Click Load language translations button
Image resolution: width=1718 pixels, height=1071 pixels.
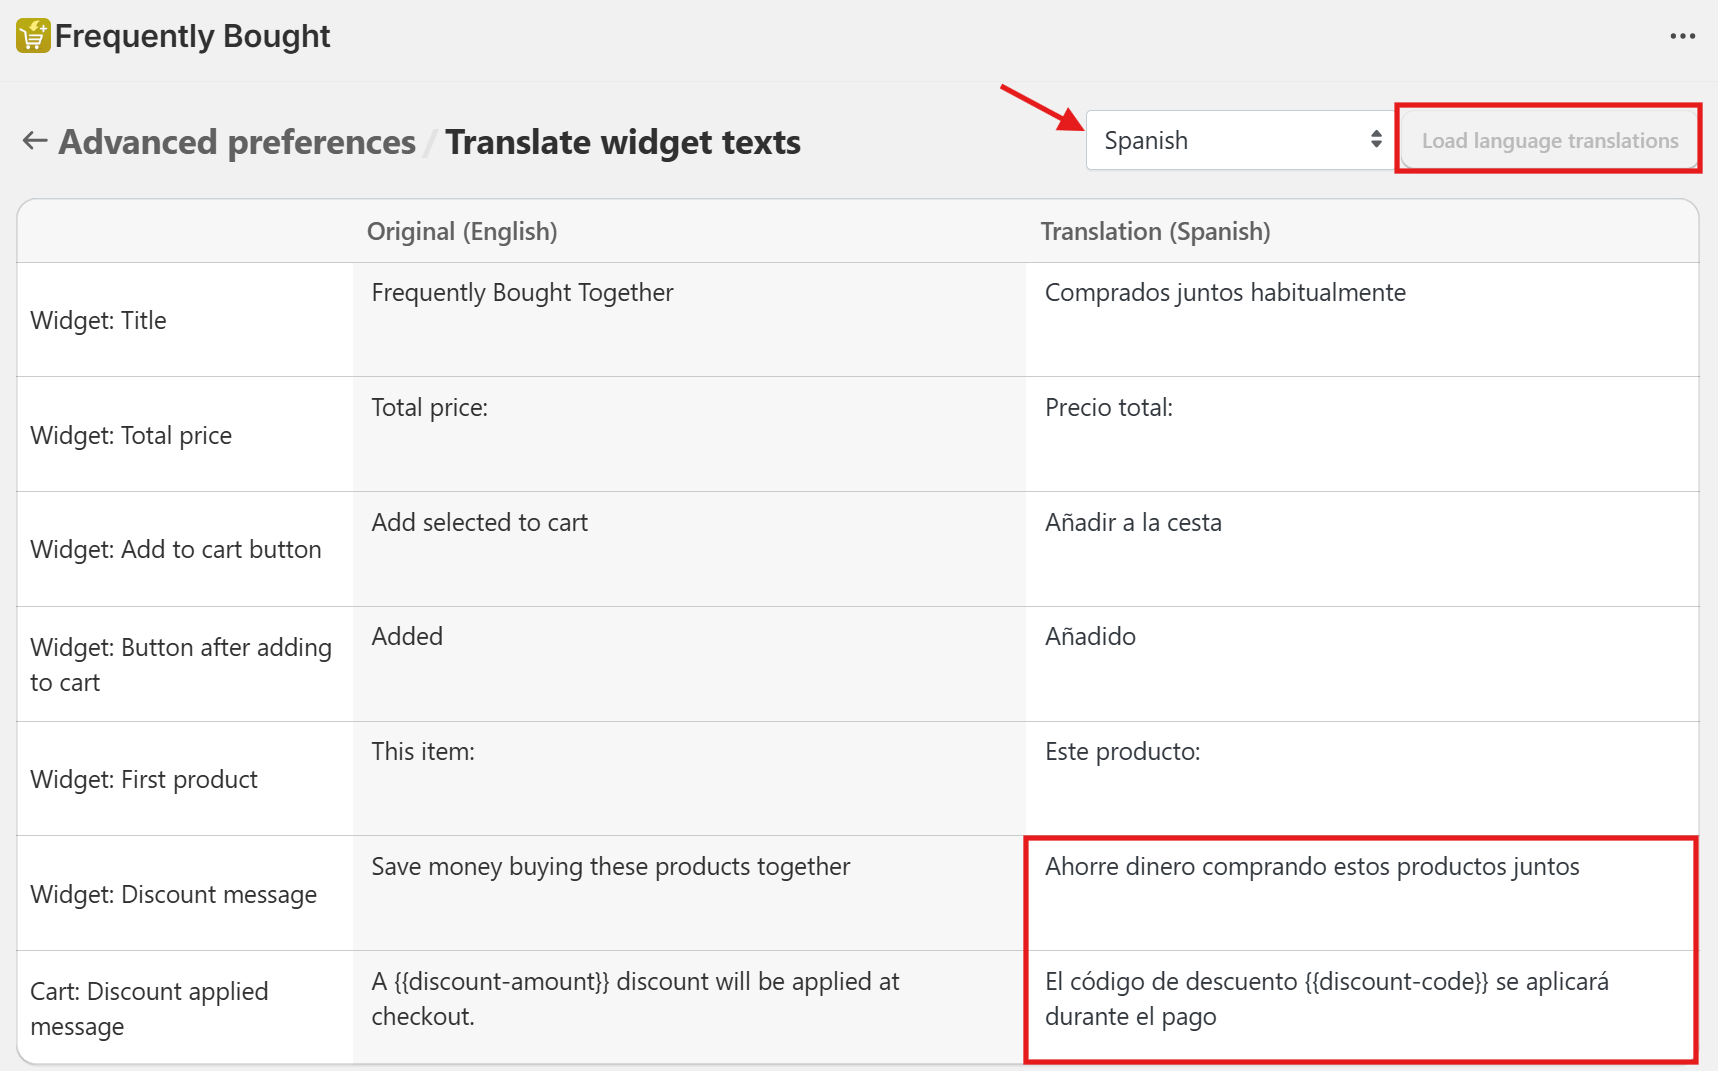coord(1549,141)
